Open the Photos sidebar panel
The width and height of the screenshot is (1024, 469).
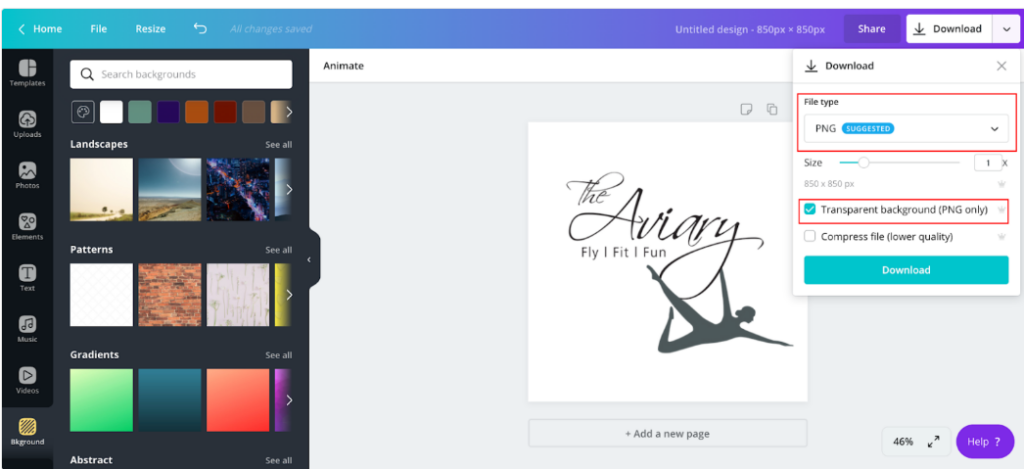pos(27,176)
